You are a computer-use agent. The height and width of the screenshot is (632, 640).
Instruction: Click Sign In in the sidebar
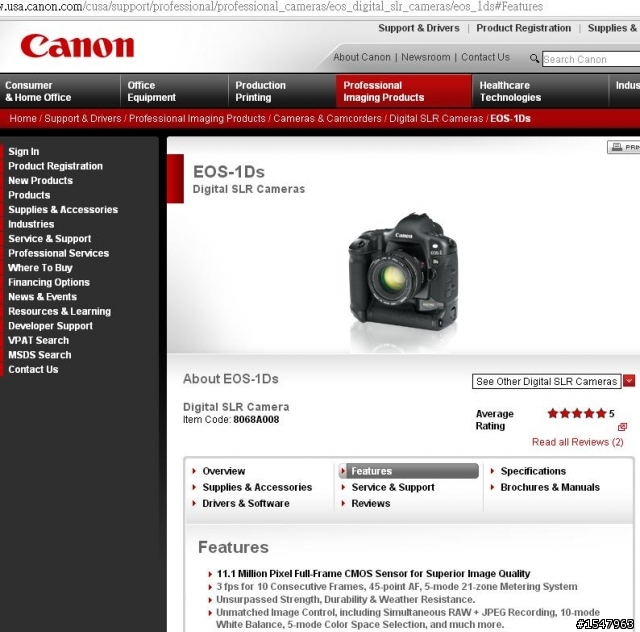(24, 151)
